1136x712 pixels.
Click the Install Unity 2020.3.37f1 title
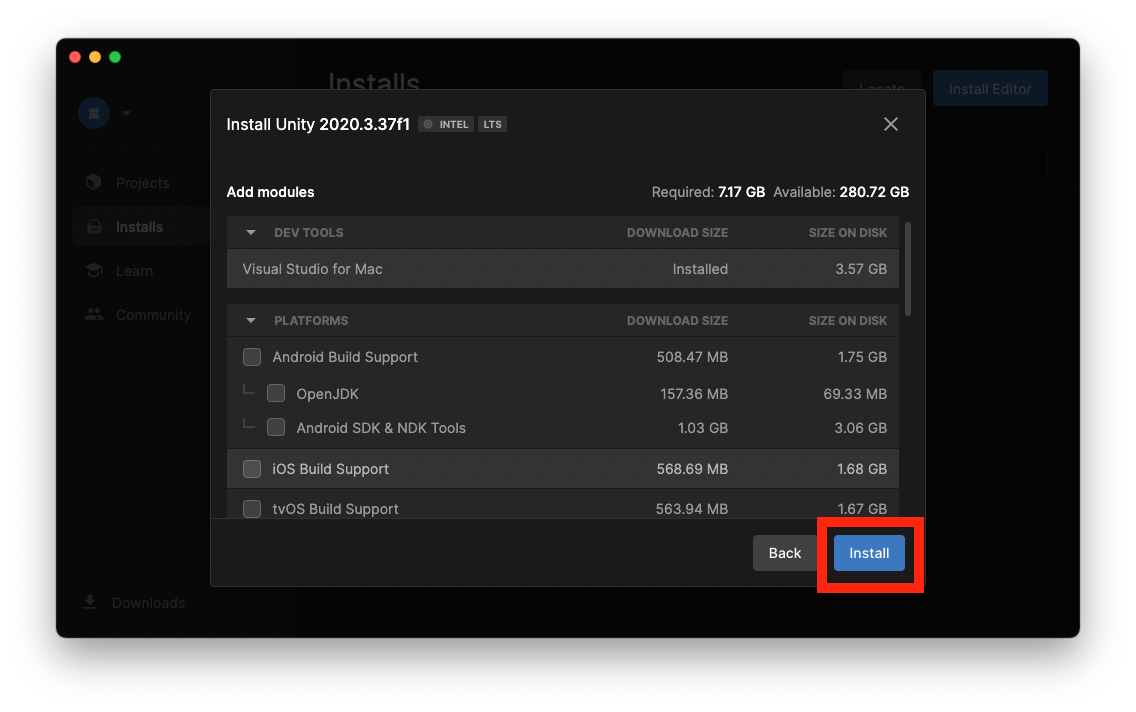click(318, 124)
